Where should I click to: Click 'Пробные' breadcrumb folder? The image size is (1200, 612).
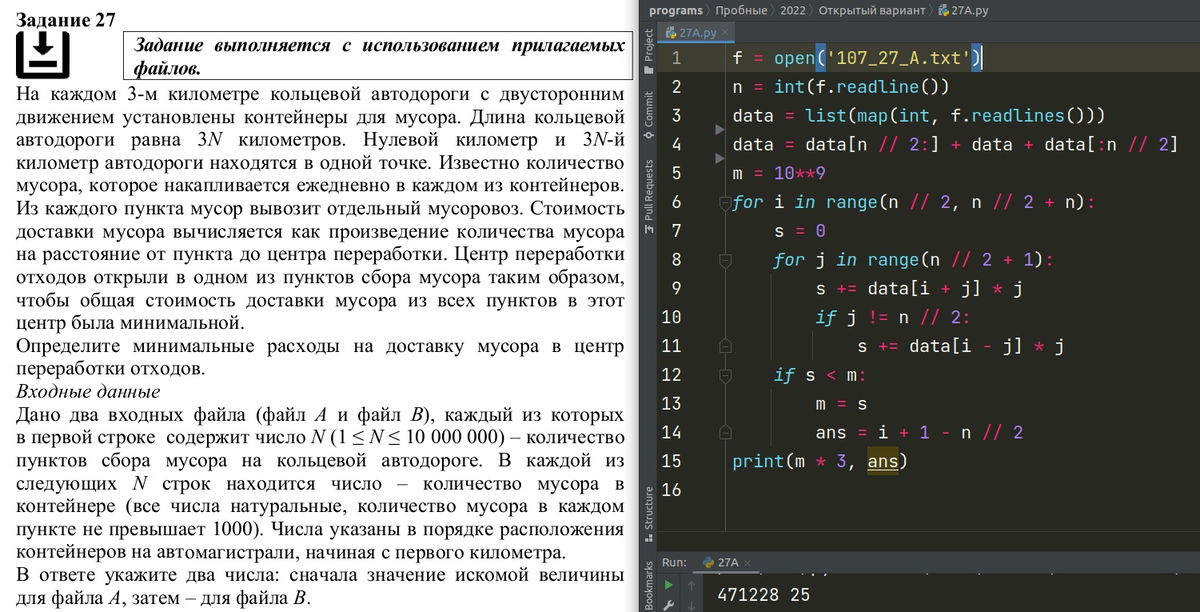tap(741, 10)
